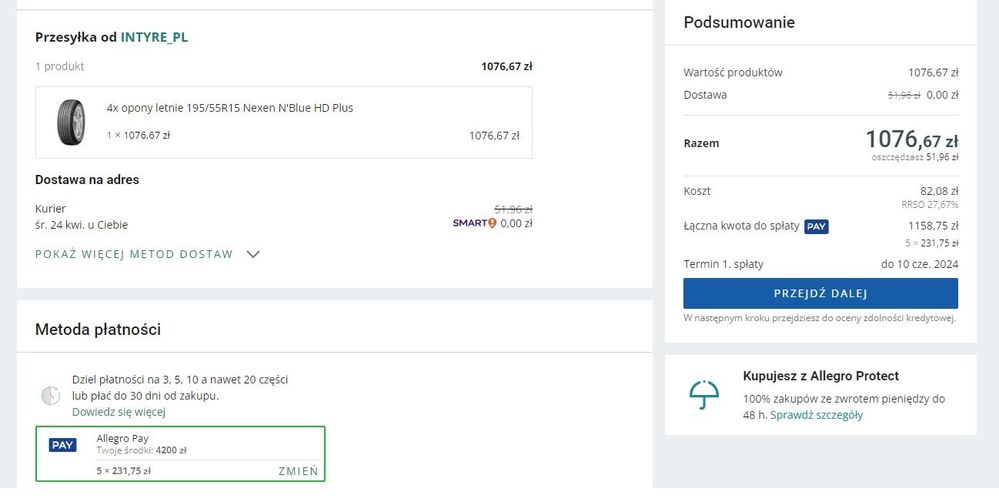Screen dimensions: 999x499
Task: Click the PAY logo in Allegro Pay box
Action: (x=63, y=444)
